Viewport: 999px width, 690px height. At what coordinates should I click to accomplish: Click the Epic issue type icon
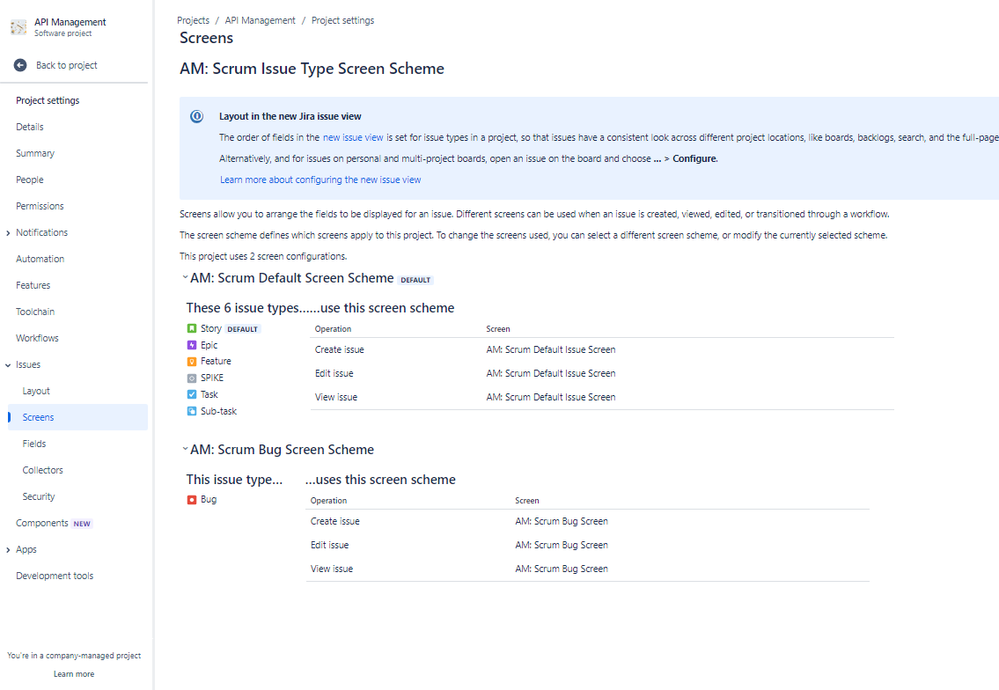tap(193, 345)
